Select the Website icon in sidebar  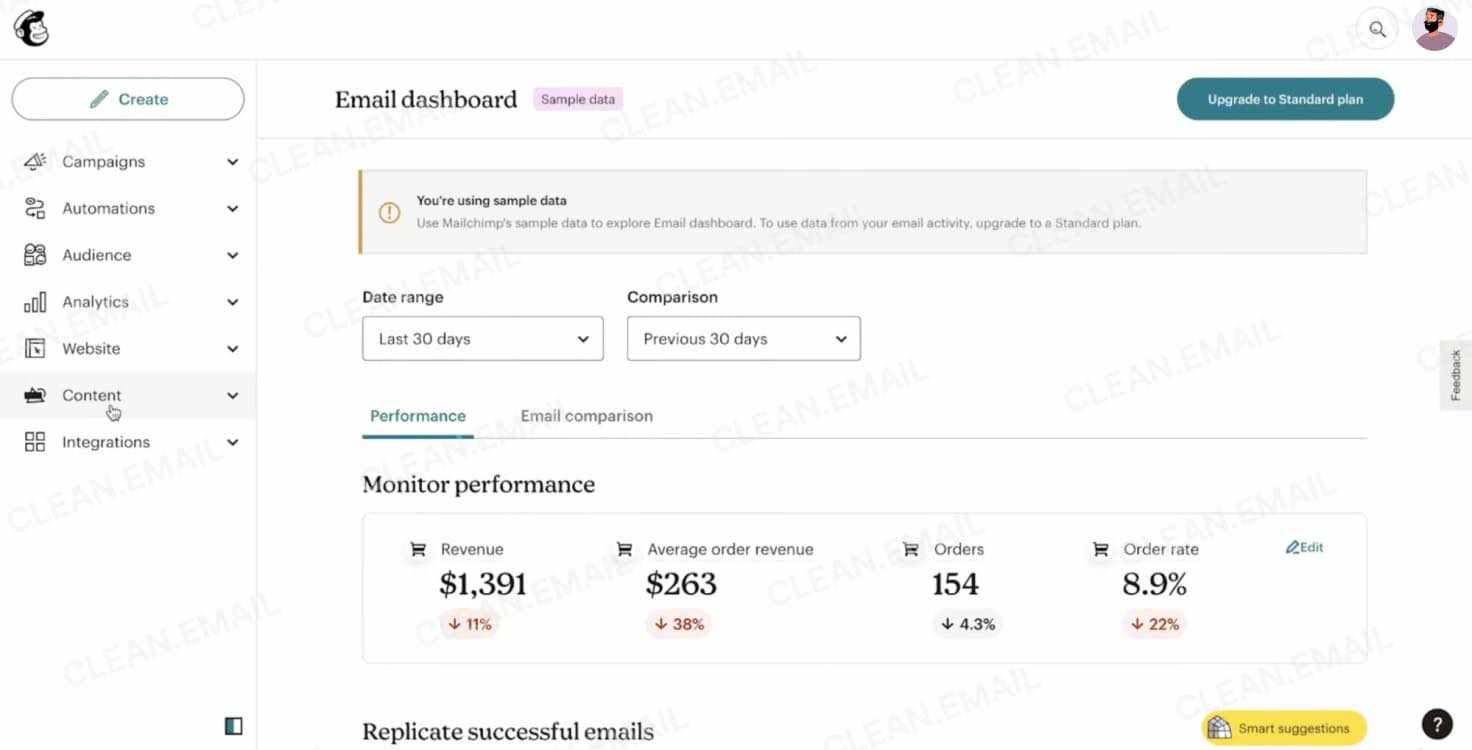[x=36, y=348]
